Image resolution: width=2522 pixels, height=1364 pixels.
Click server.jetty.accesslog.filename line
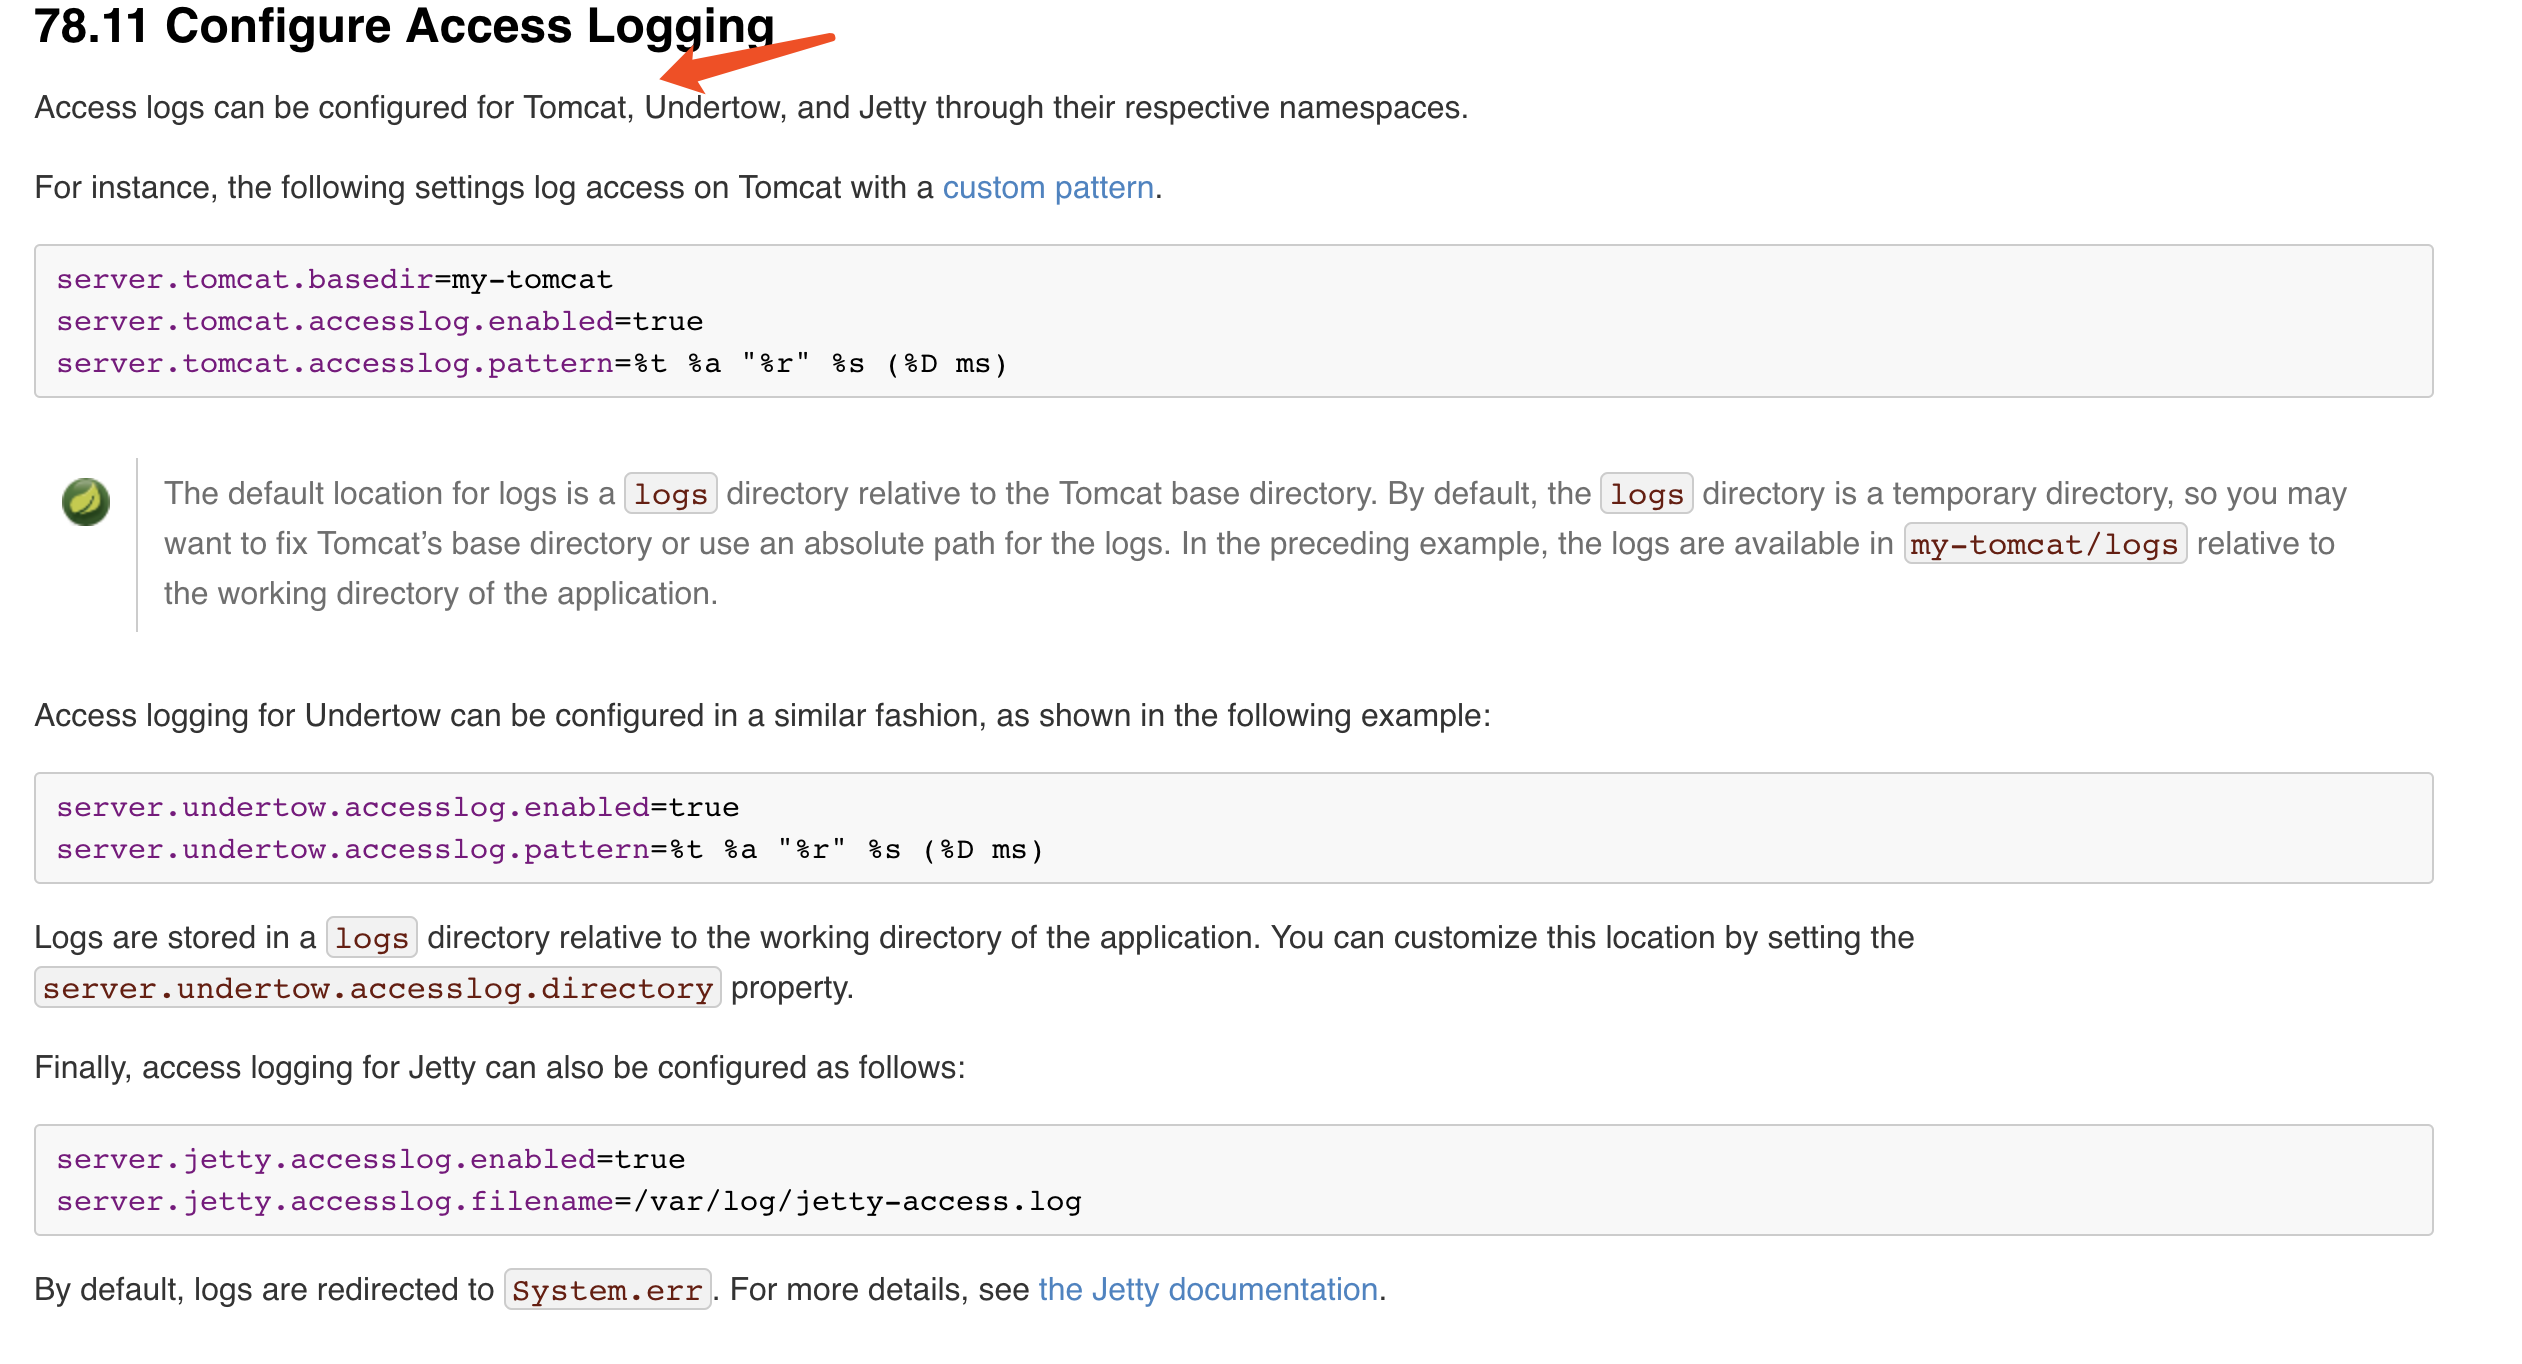[567, 1200]
